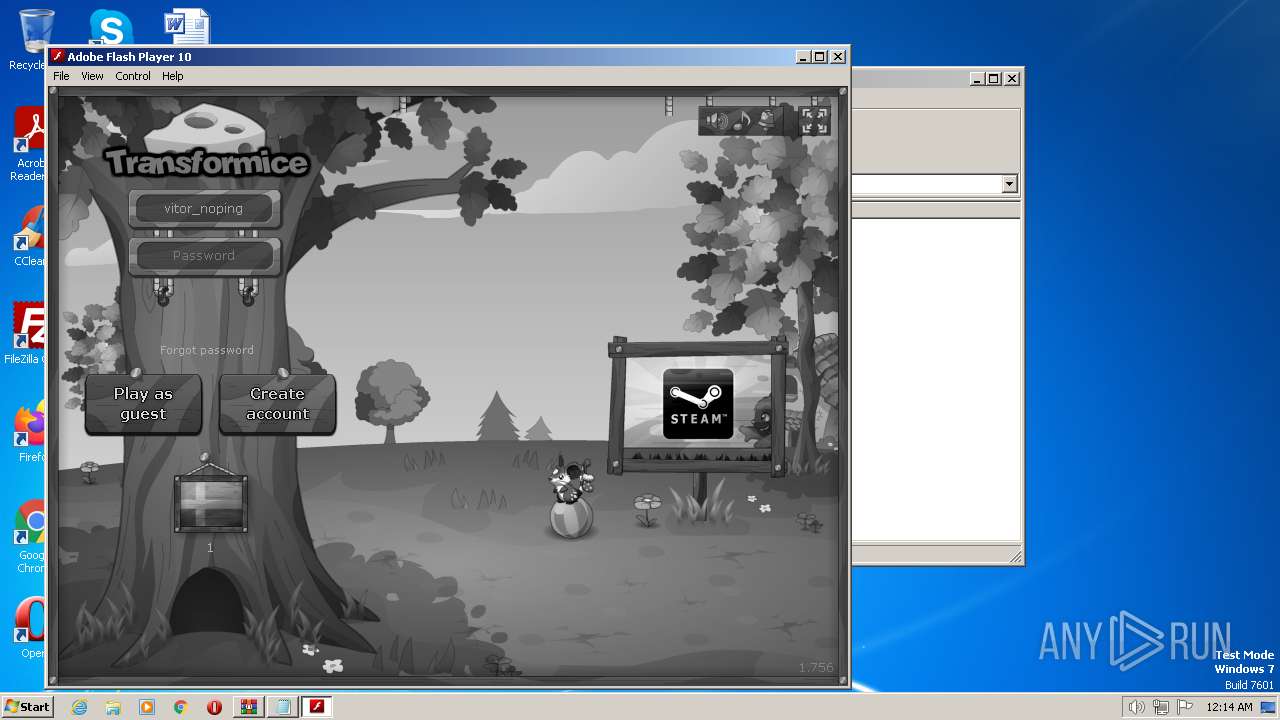Open the system tray volume control
This screenshot has width=1280, height=720.
(x=1136, y=707)
